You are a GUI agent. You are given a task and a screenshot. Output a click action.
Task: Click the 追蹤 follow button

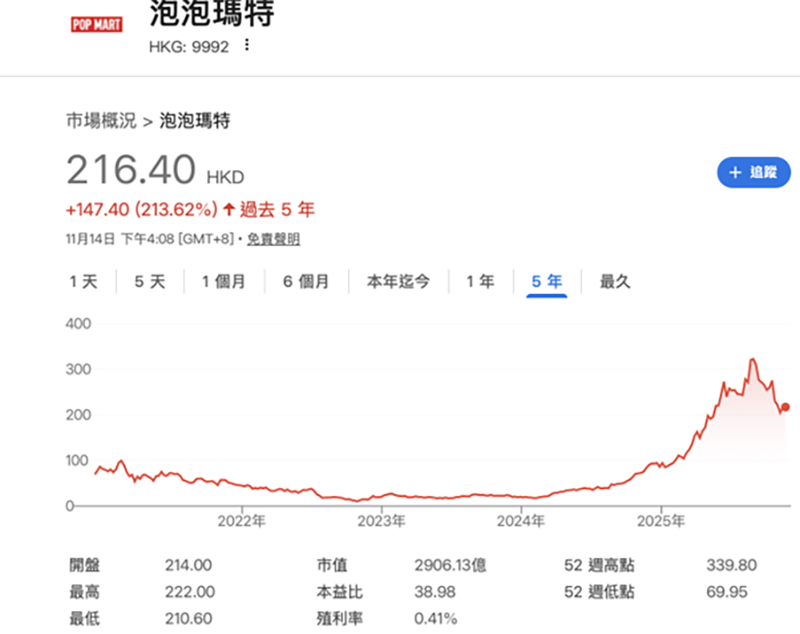pyautogui.click(x=753, y=172)
